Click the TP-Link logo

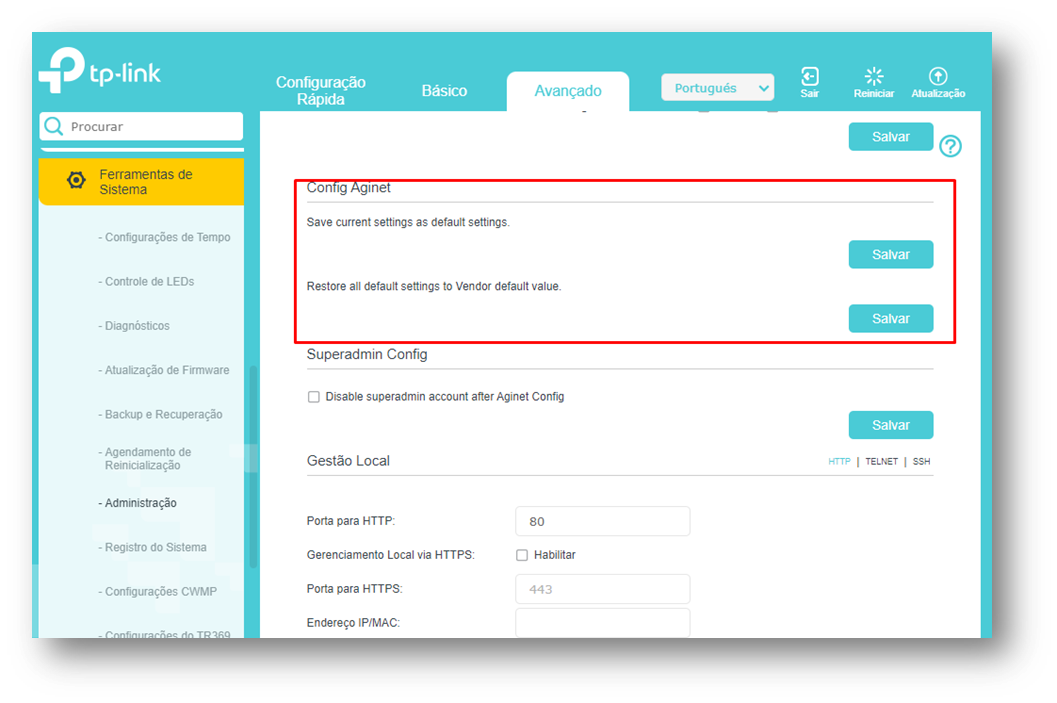click(99, 72)
